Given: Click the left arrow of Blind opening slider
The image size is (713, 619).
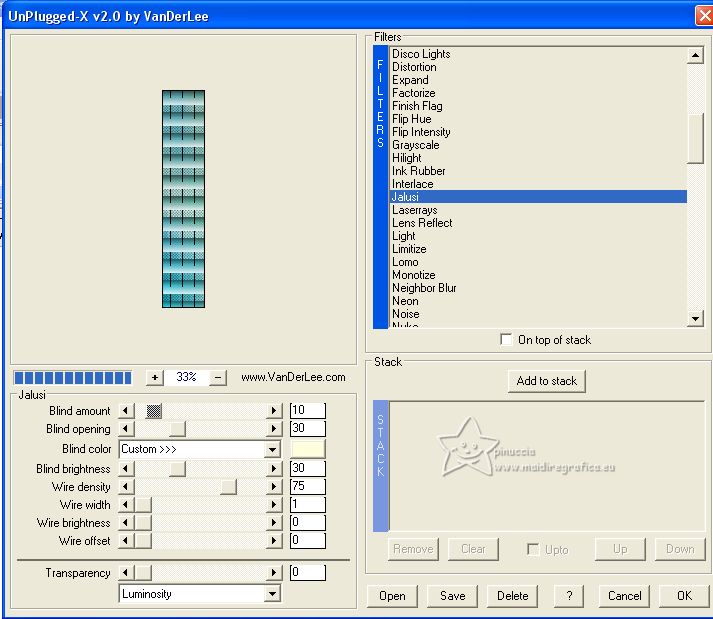Looking at the screenshot, I should (125, 429).
